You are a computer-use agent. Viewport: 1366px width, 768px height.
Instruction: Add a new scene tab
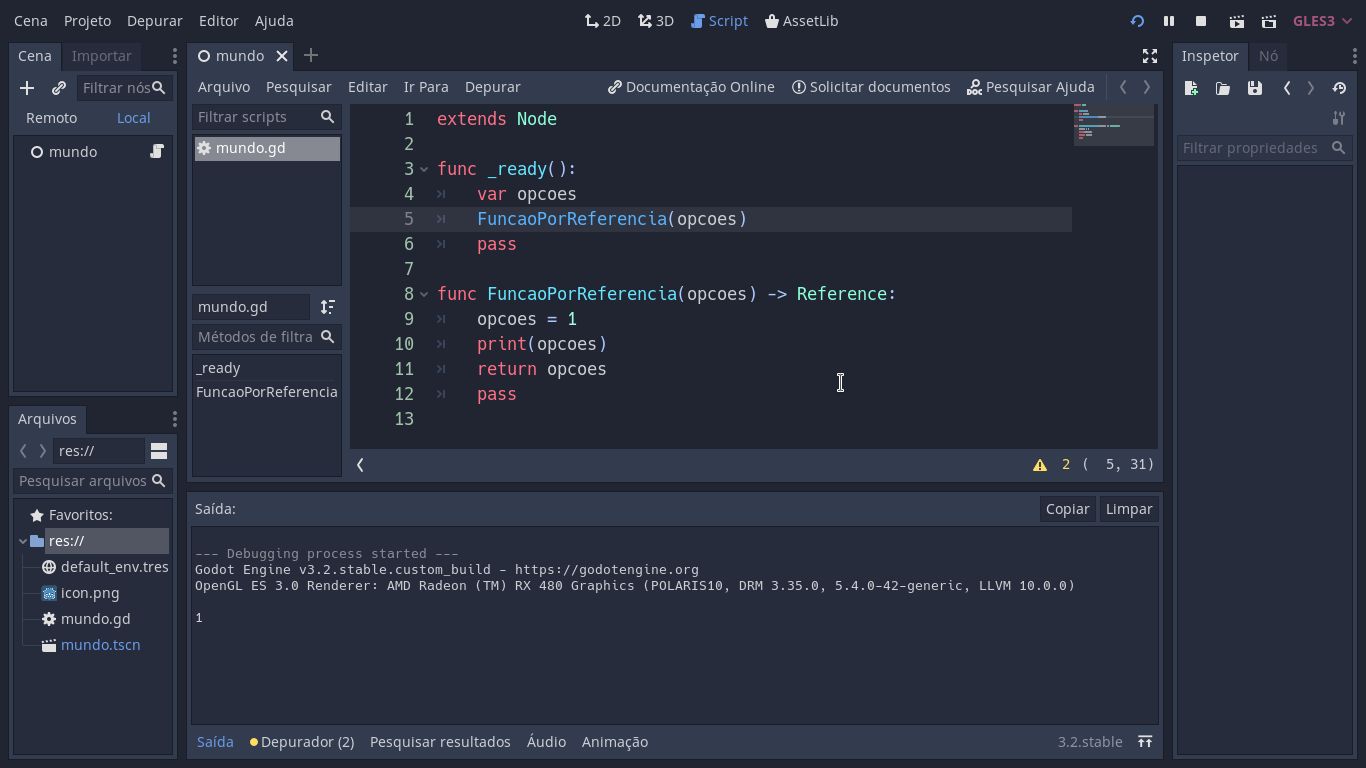pyautogui.click(x=311, y=56)
